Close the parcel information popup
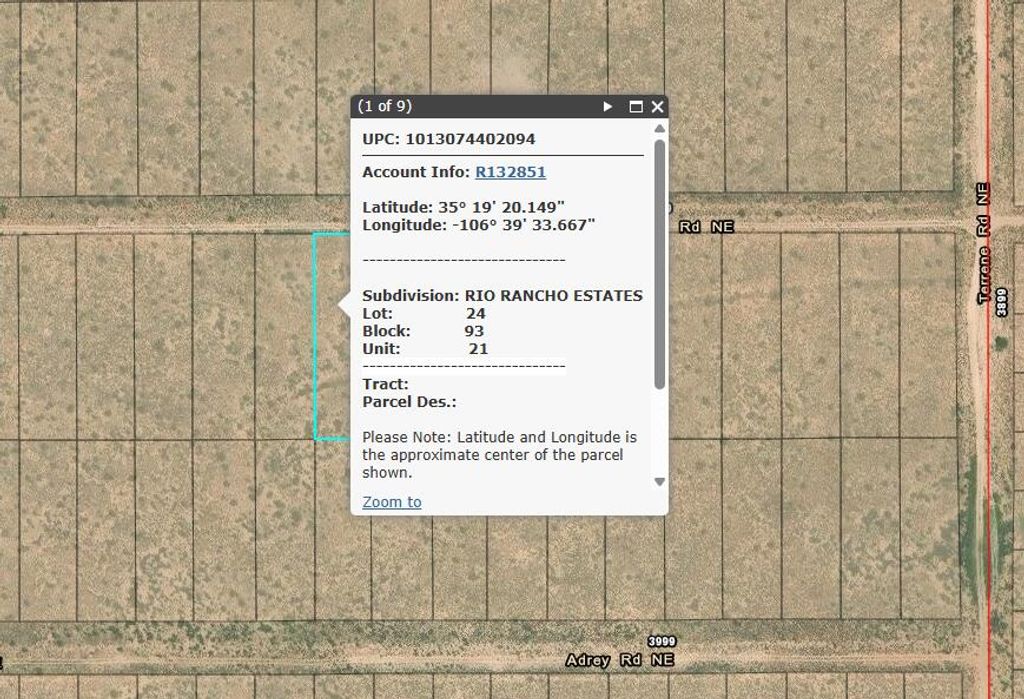The height and width of the screenshot is (699, 1024). (x=657, y=106)
